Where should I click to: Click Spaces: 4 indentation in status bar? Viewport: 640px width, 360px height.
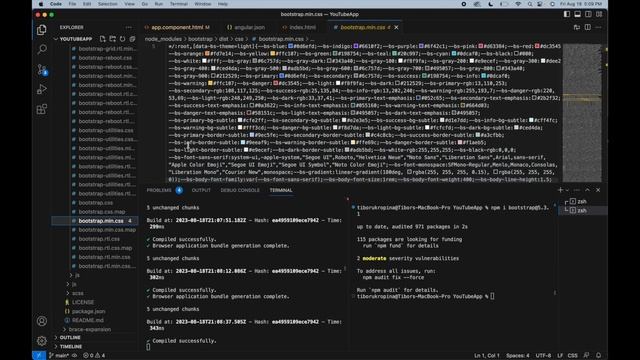[518, 356]
